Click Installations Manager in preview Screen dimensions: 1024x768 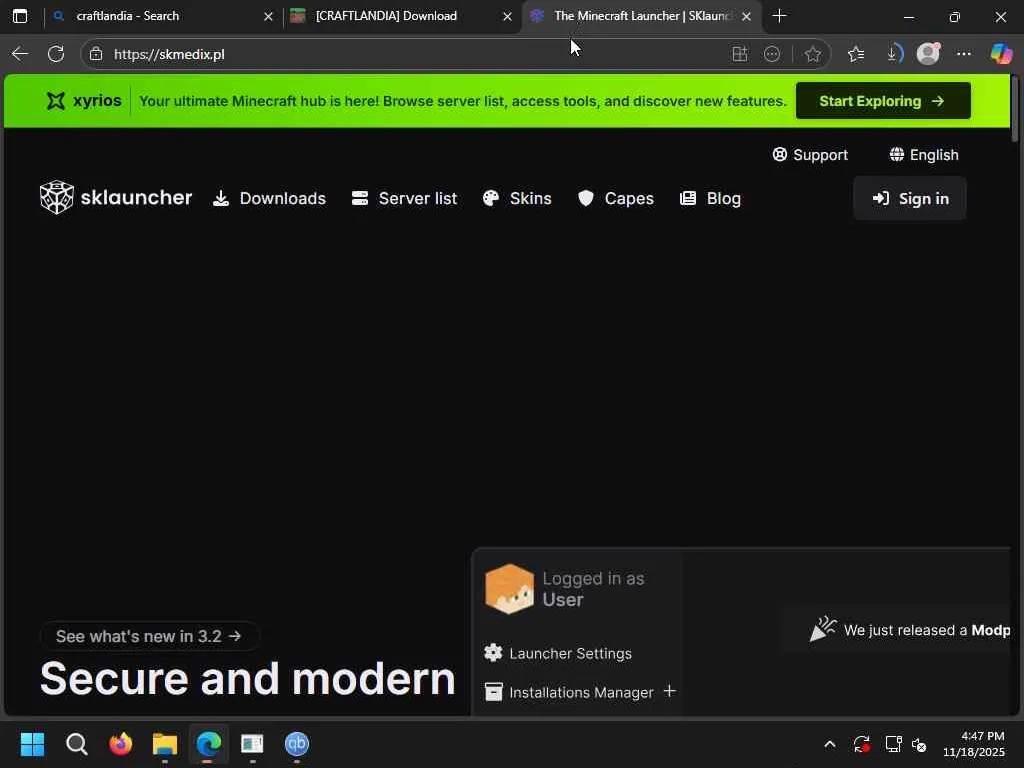[569, 692]
